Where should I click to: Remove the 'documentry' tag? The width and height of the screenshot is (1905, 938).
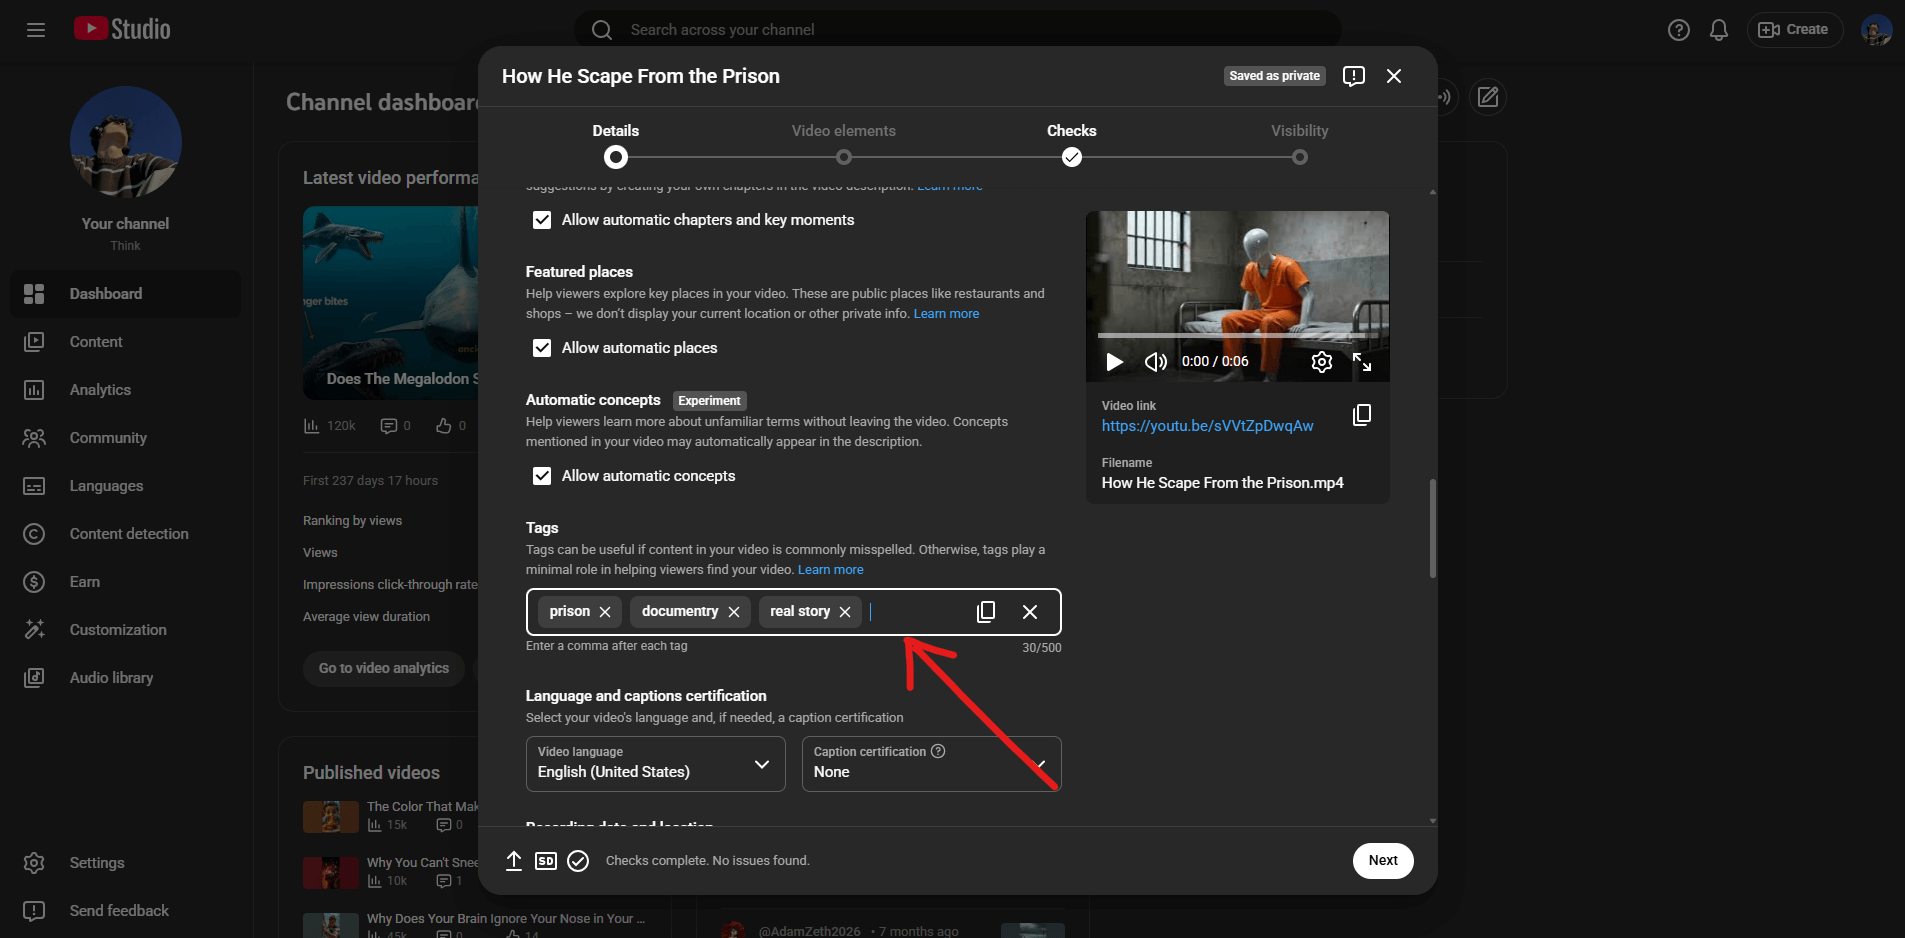click(x=735, y=611)
